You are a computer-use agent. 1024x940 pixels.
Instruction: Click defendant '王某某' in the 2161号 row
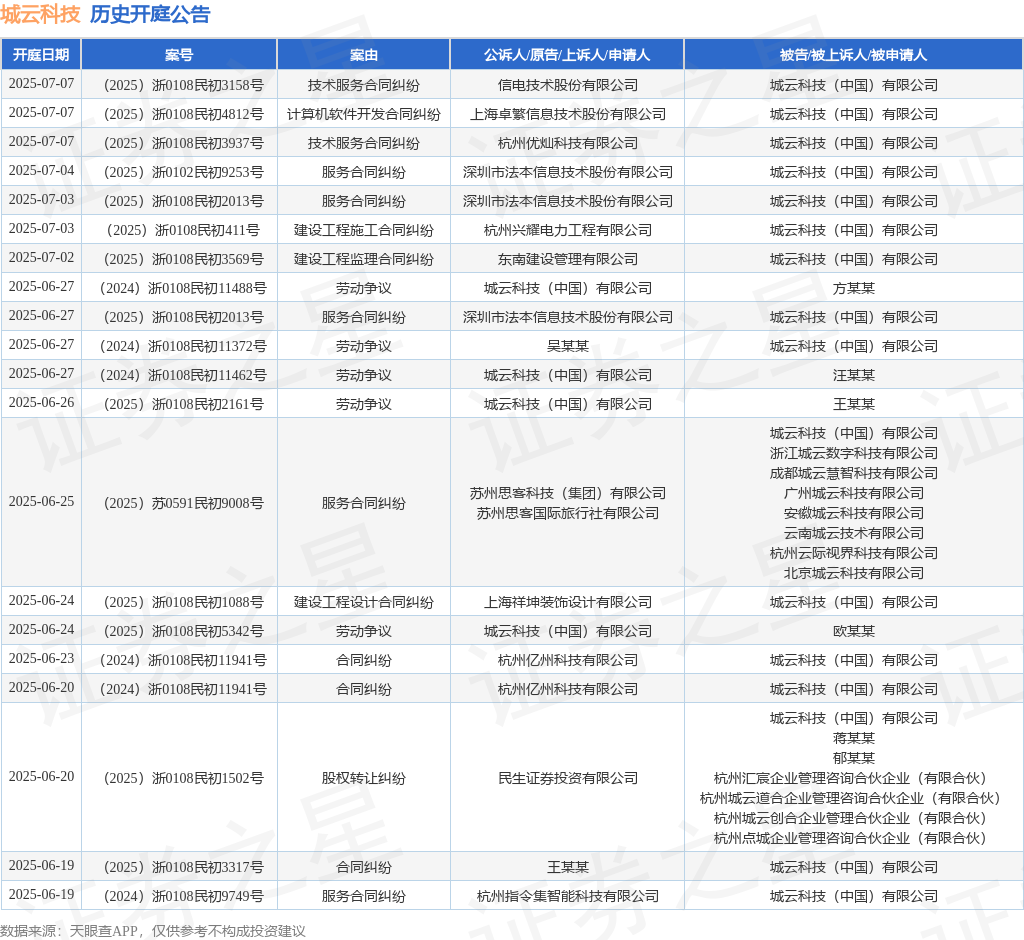(854, 404)
